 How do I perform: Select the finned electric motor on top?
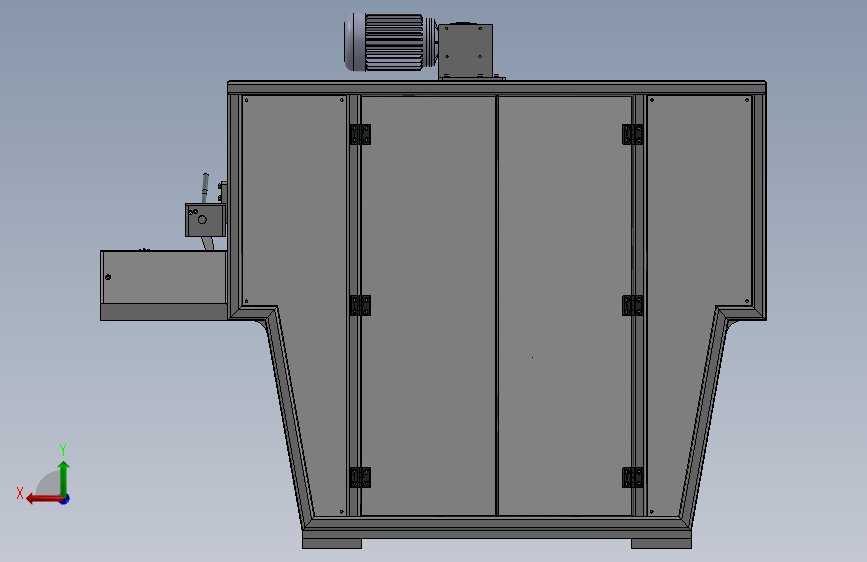click(389, 43)
